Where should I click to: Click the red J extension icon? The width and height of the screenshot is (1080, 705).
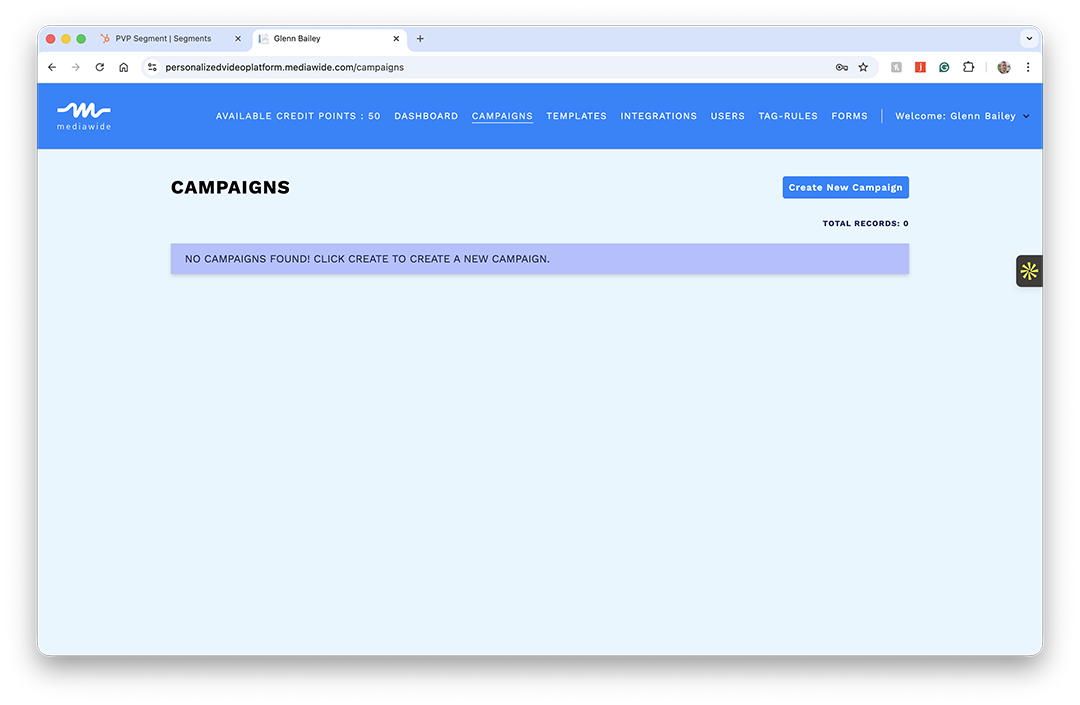[920, 67]
